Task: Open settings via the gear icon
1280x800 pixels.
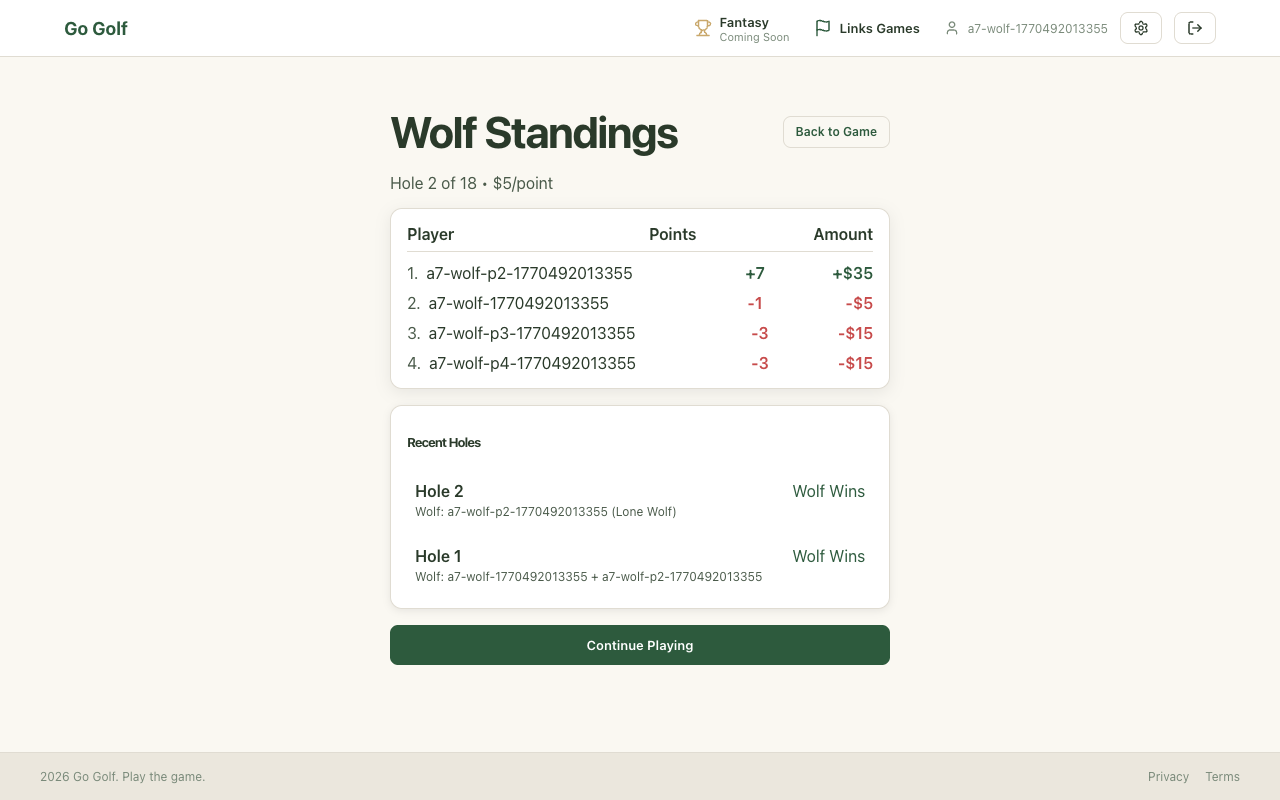Action: point(1141,28)
